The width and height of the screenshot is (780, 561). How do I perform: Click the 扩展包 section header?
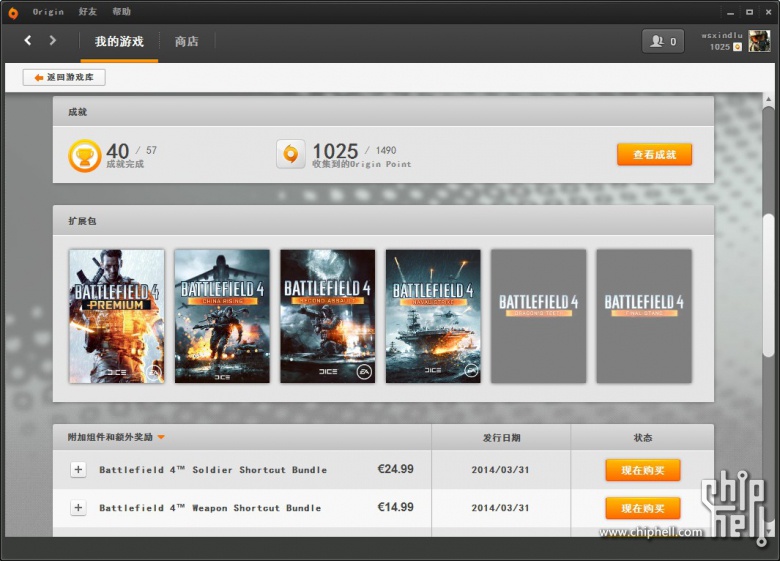pyautogui.click(x=82, y=221)
